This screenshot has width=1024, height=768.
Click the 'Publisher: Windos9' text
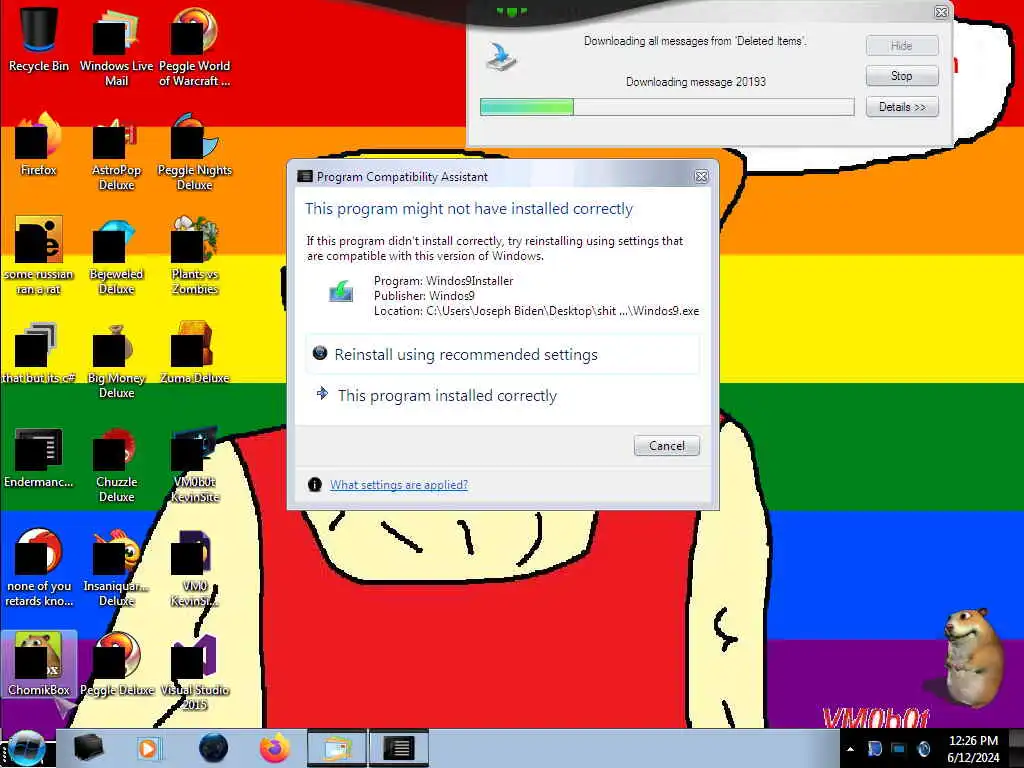(424, 296)
